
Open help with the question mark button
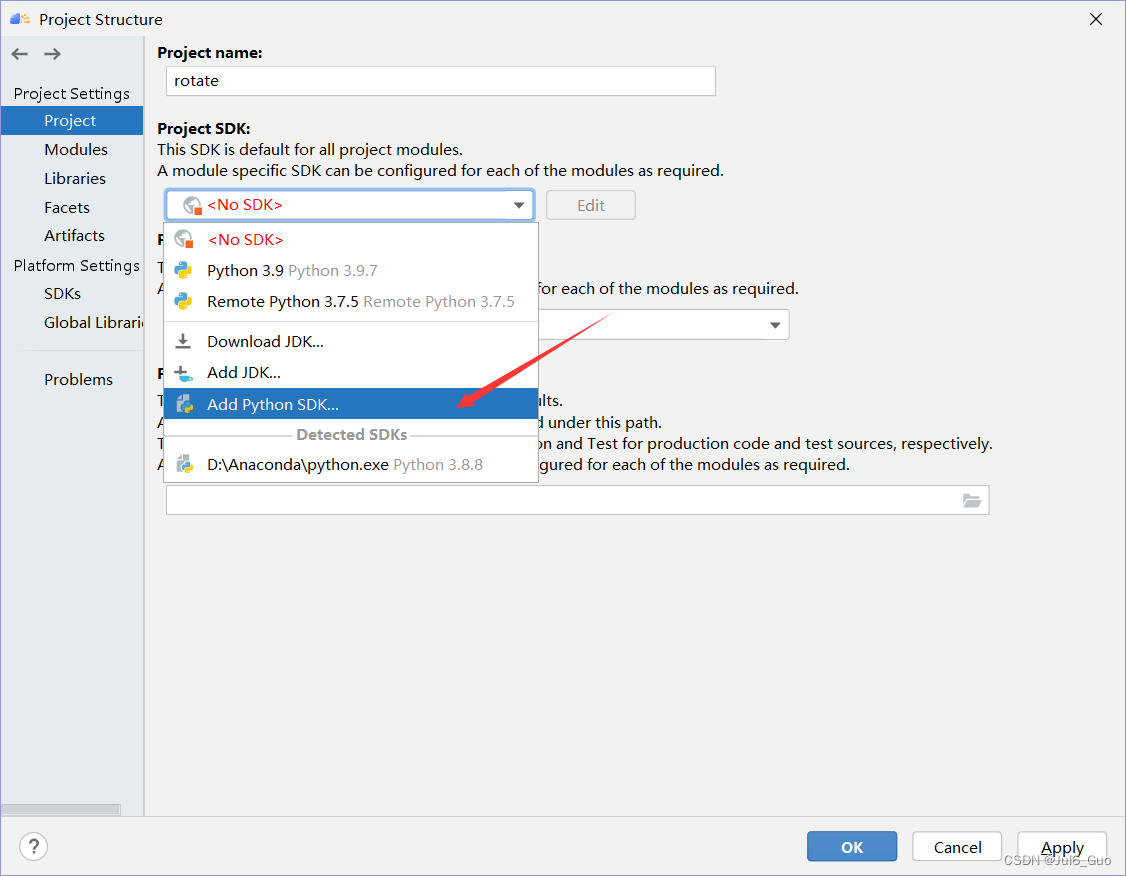[33, 846]
